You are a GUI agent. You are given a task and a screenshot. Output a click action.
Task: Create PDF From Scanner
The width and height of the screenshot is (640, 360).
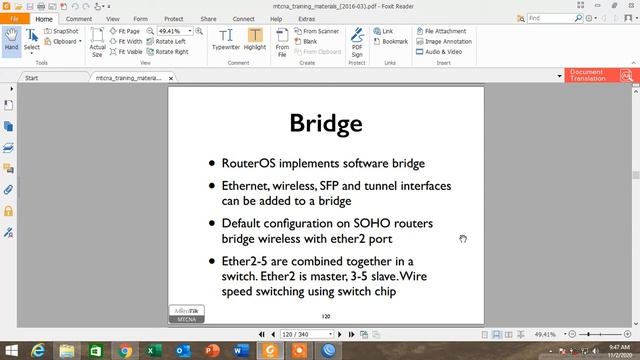[317, 31]
